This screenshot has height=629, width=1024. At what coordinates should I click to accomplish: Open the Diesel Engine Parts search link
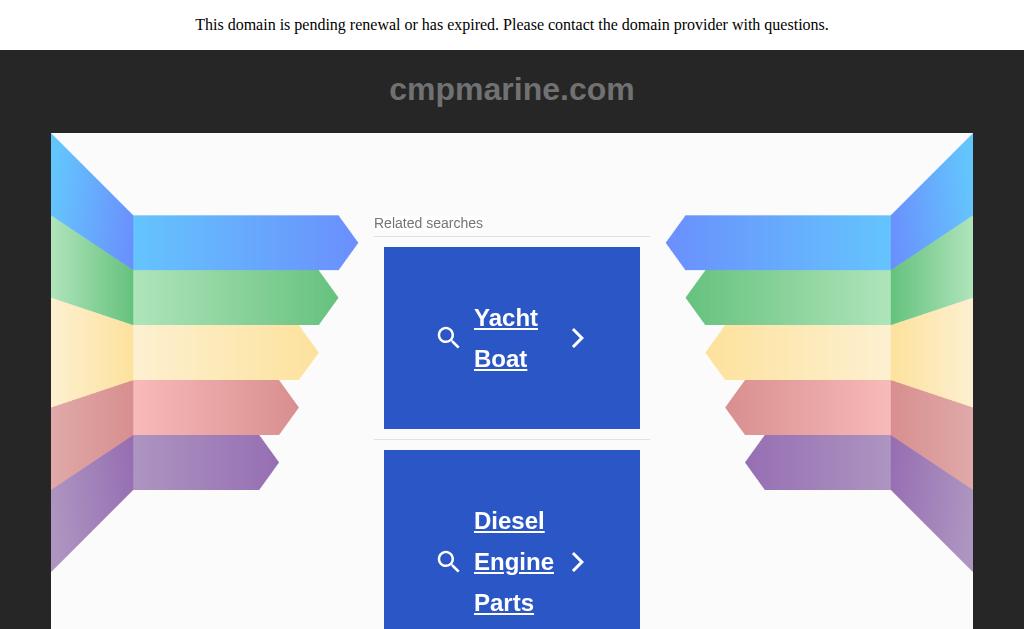[514, 562]
